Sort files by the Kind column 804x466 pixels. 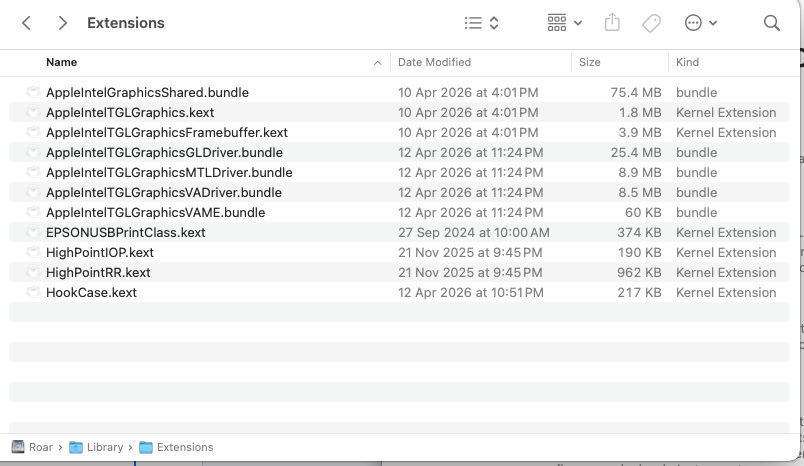[687, 63]
